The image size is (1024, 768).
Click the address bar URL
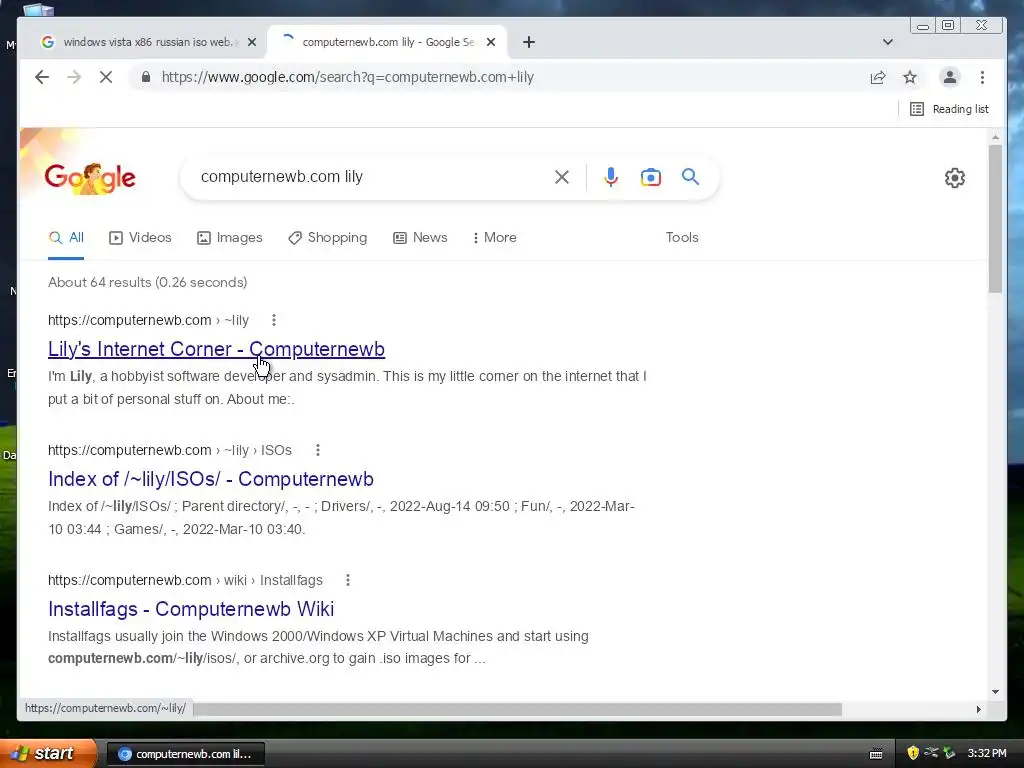tap(347, 77)
